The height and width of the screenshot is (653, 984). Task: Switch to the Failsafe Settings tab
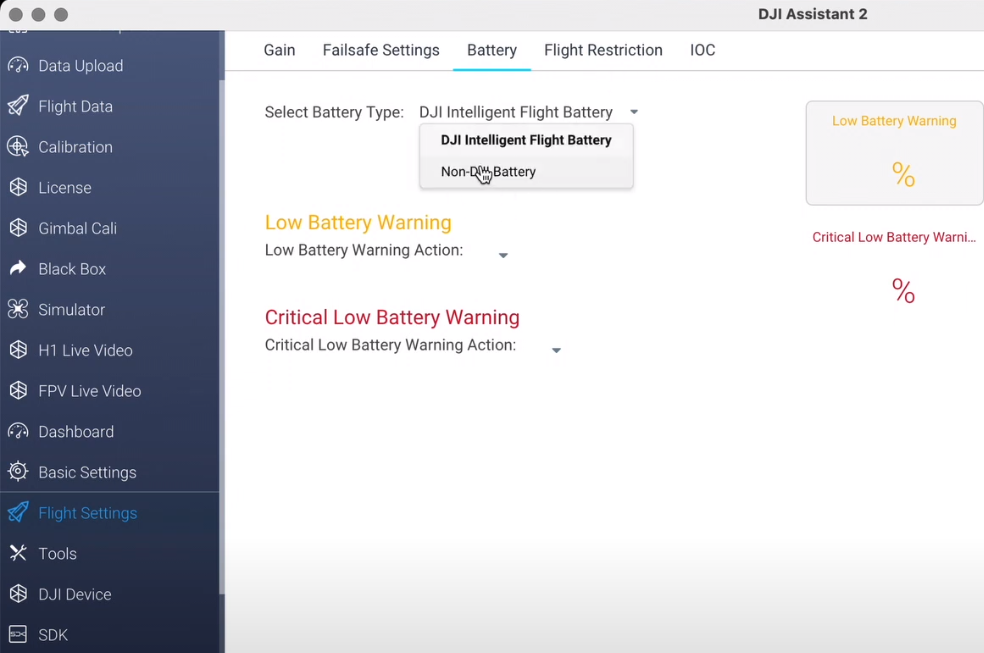tap(381, 50)
